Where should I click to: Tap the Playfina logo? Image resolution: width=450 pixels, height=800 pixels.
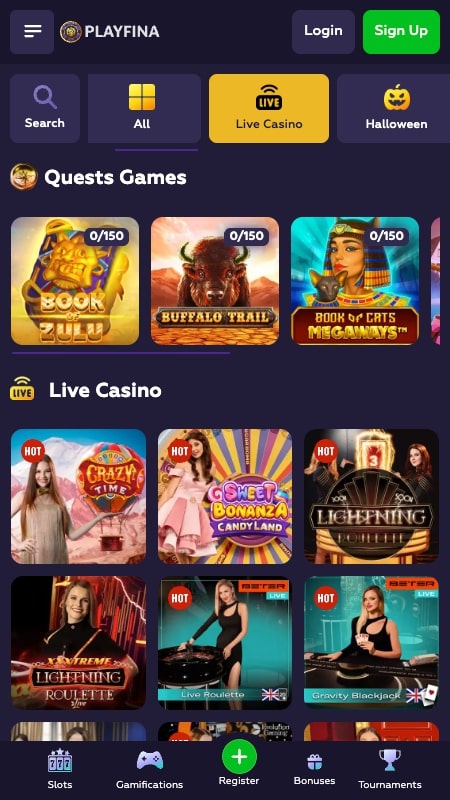pos(110,32)
